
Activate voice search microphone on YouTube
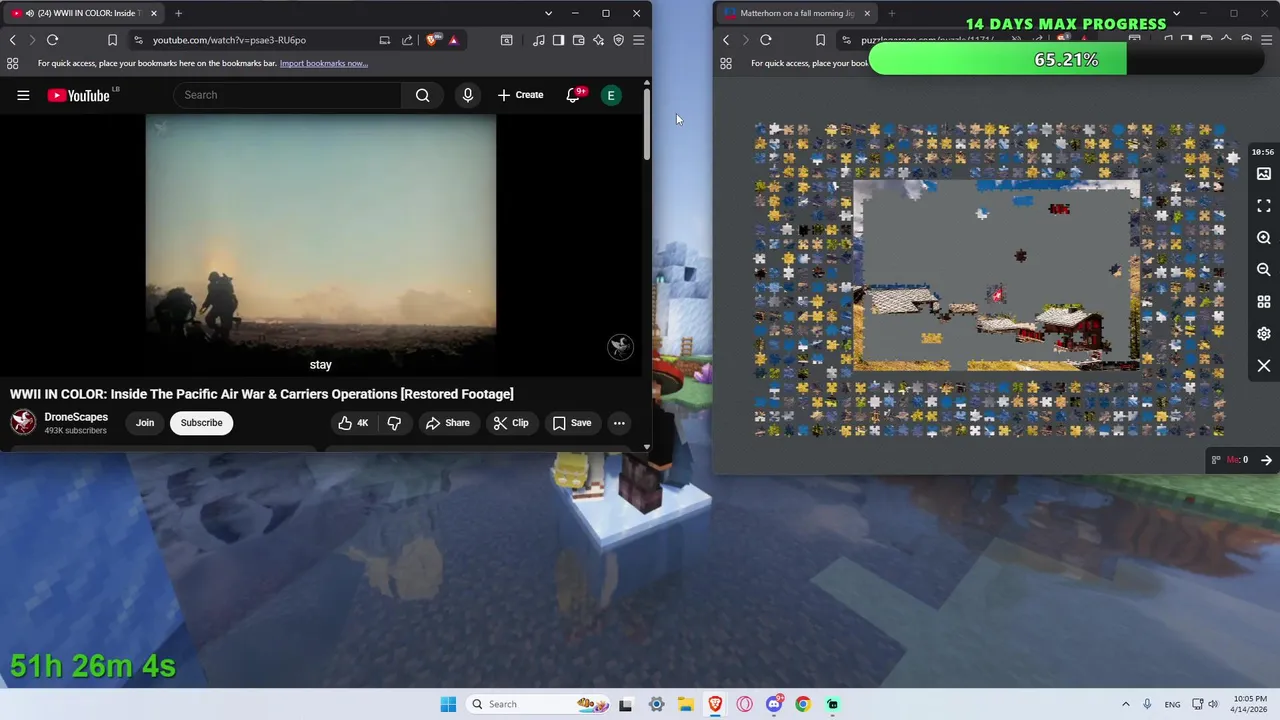467,95
